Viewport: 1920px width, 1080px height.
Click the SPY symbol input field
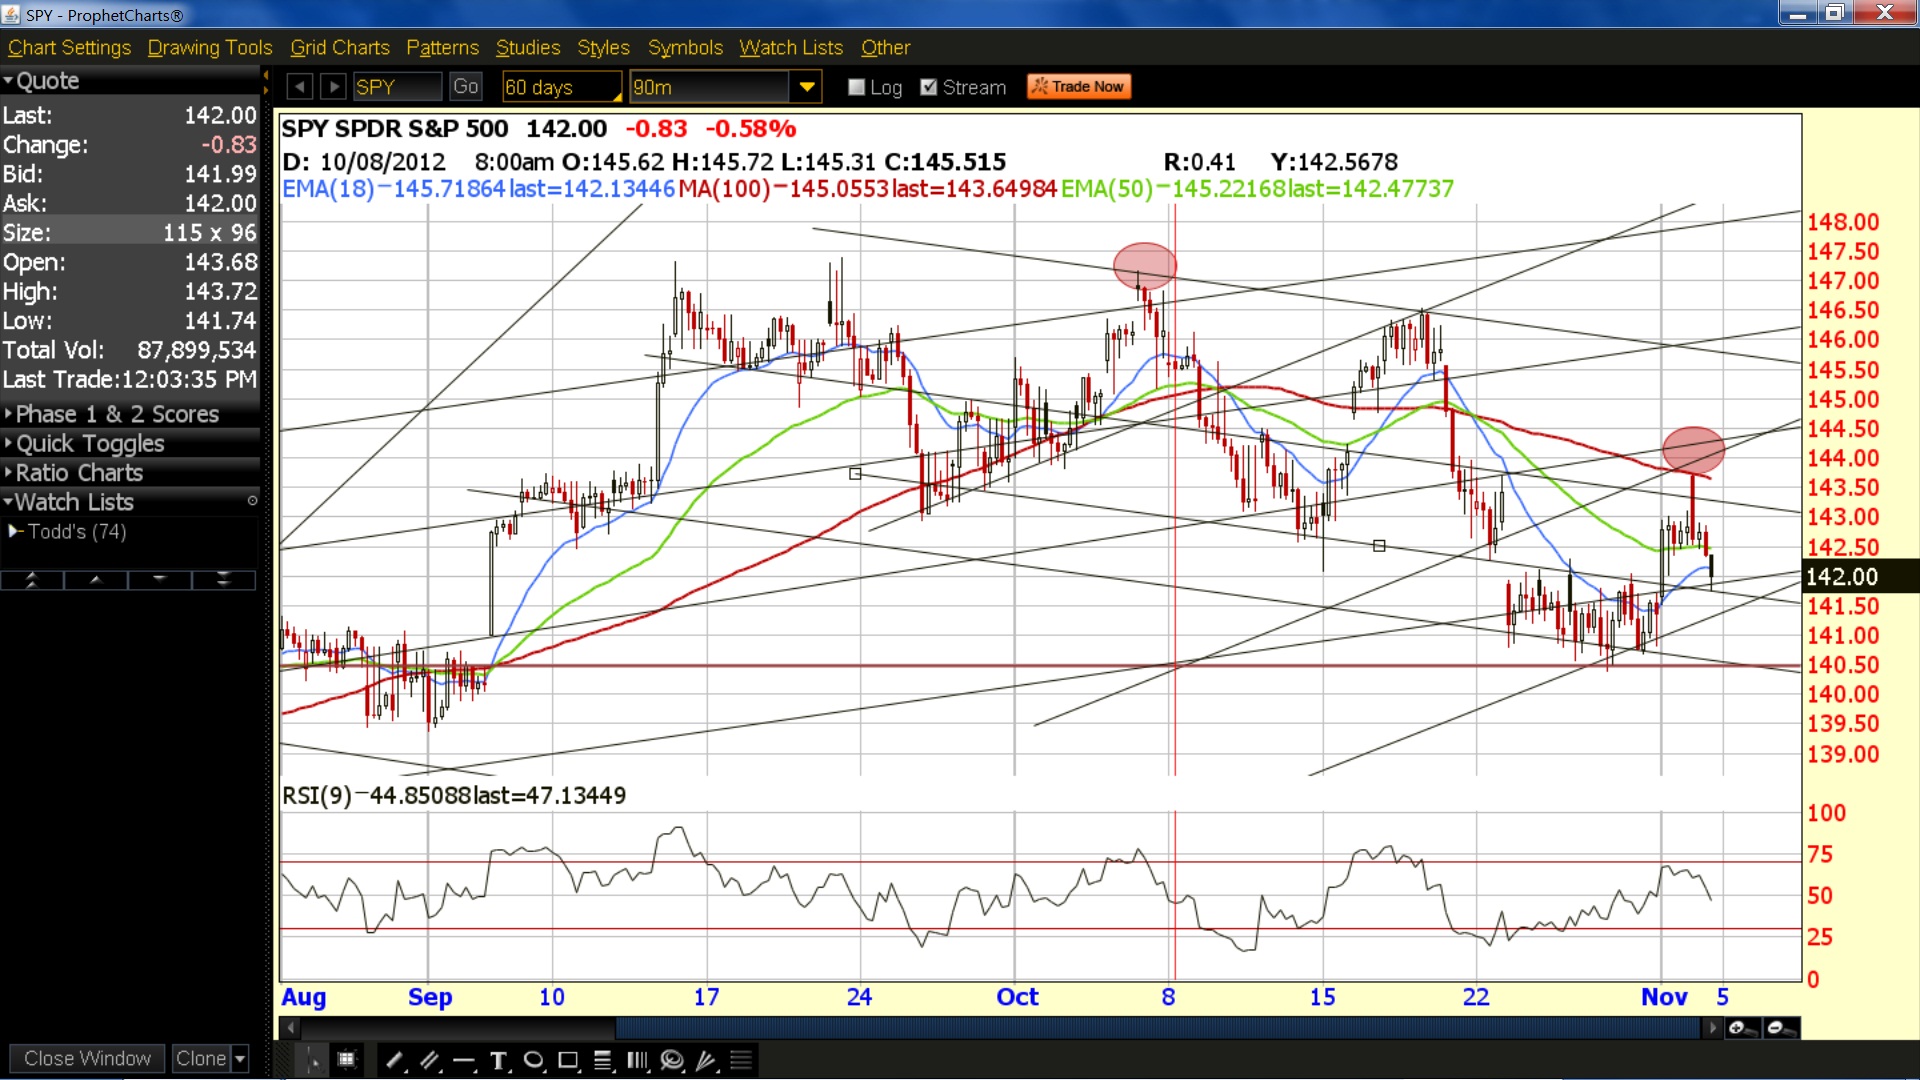point(397,87)
